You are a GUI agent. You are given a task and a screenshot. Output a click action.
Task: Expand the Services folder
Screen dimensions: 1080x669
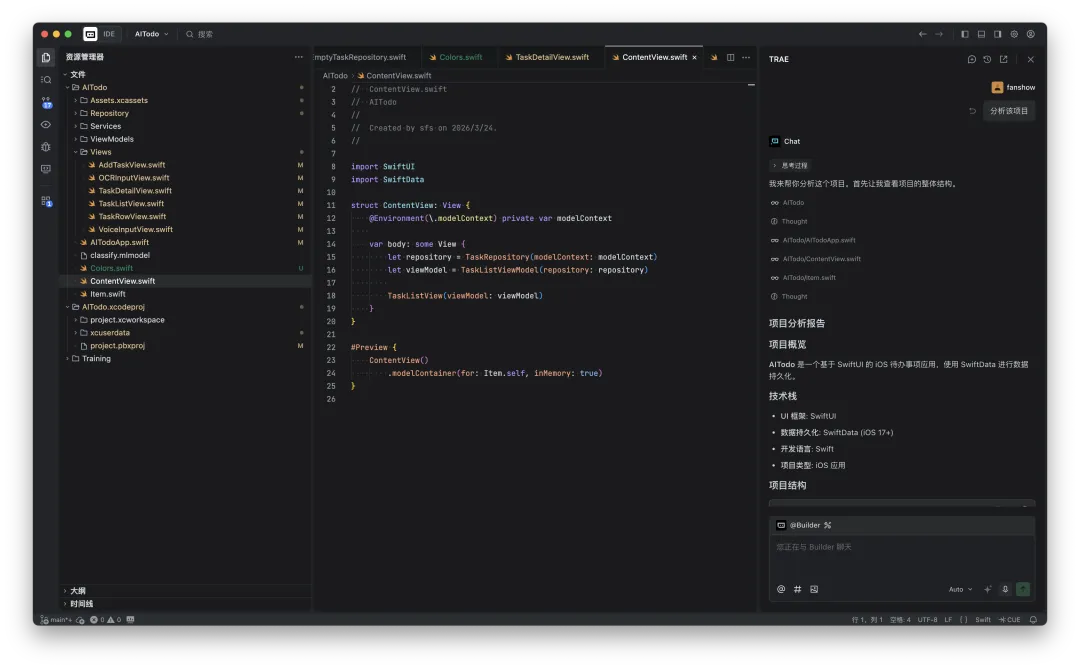pyautogui.click(x=105, y=126)
